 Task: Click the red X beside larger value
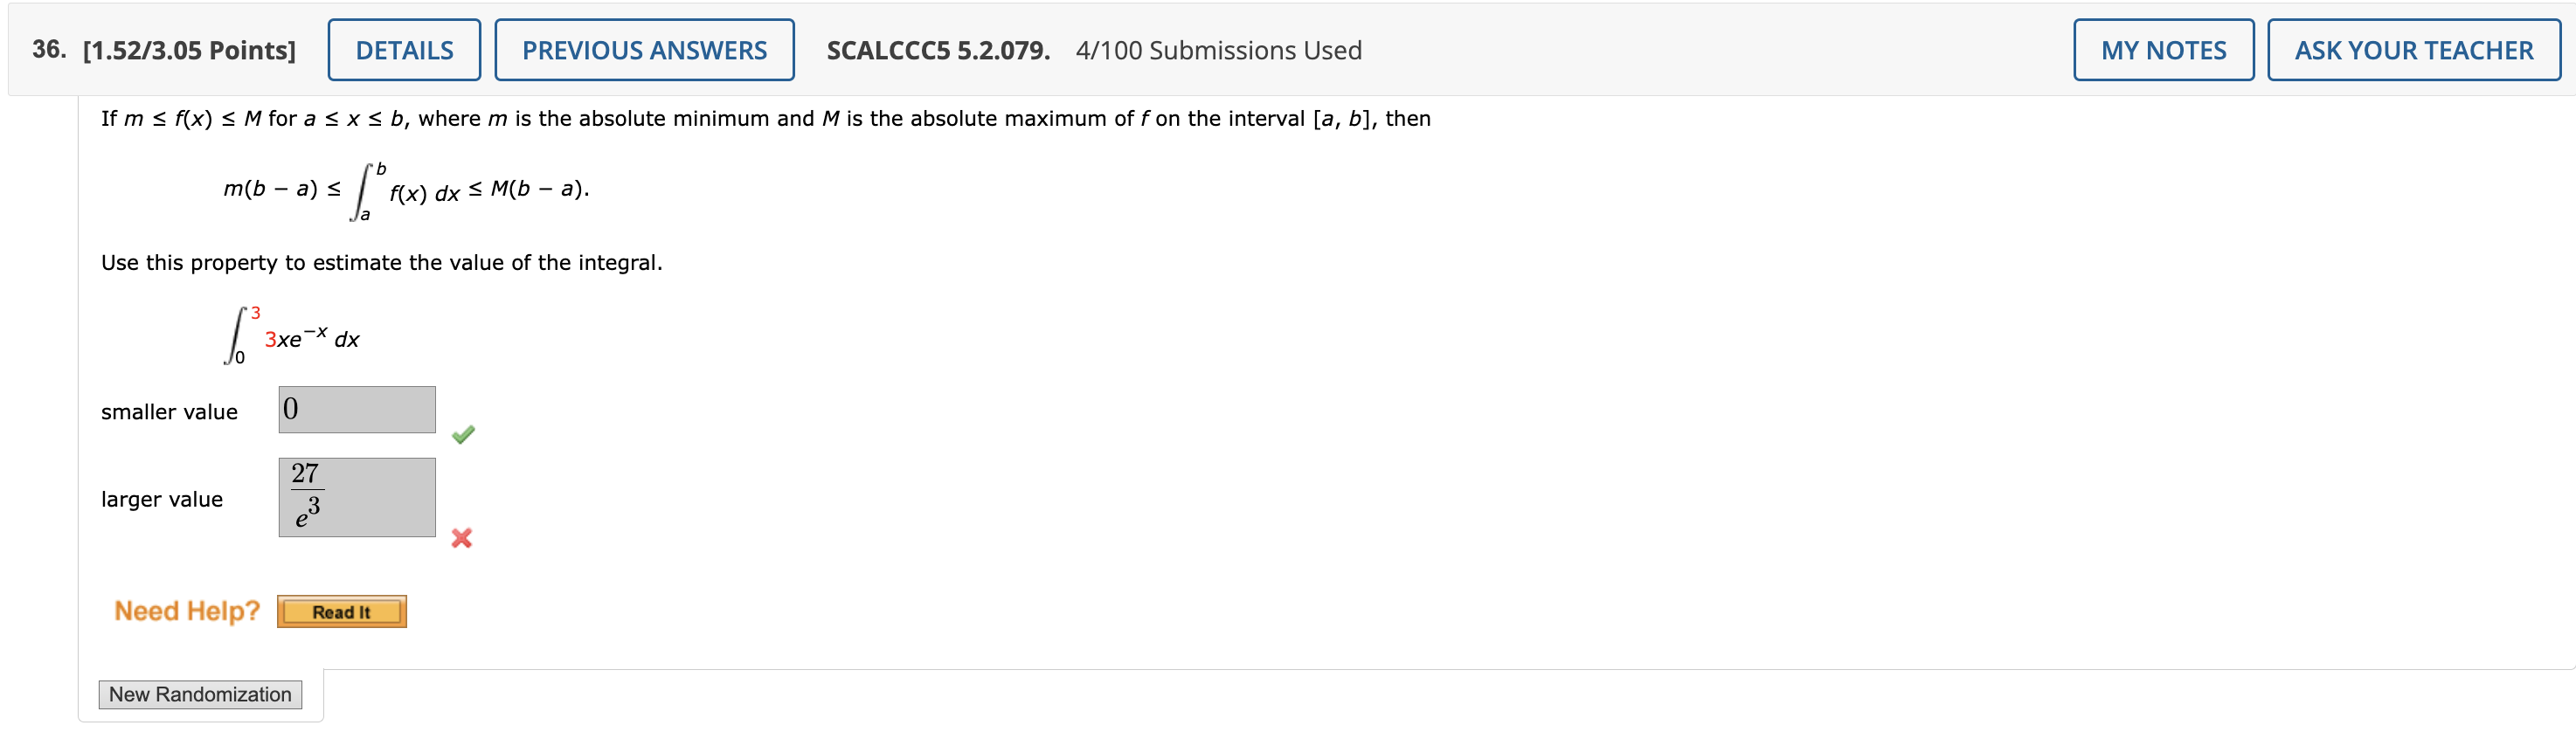tap(463, 539)
